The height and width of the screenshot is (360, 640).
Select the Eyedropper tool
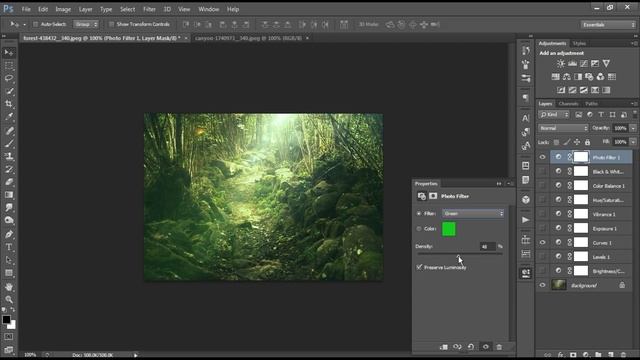point(9,116)
